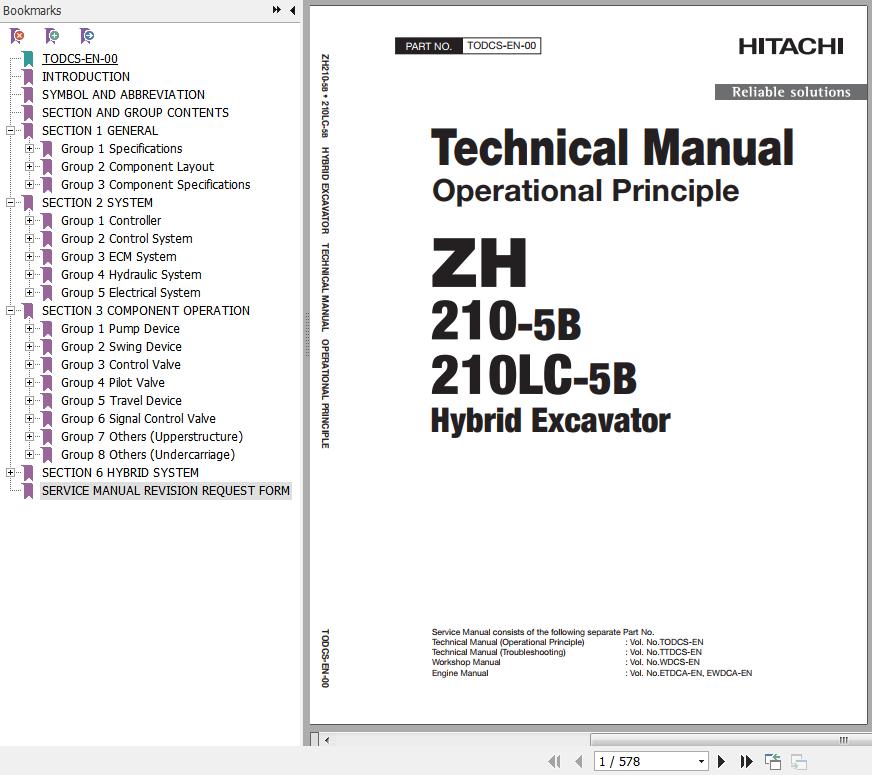Click the PART NO. TODCS-EN-00 box
The width and height of the screenshot is (872, 775).
click(468, 46)
